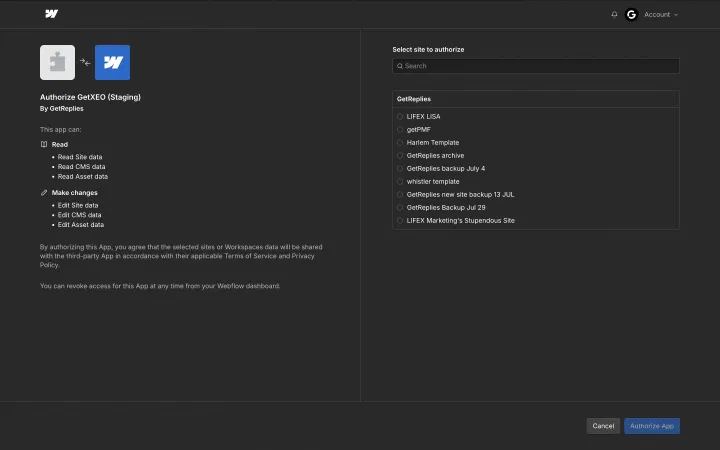The height and width of the screenshot is (450, 720).
Task: Click 'Read Site data' permission text
Action: pos(80,157)
